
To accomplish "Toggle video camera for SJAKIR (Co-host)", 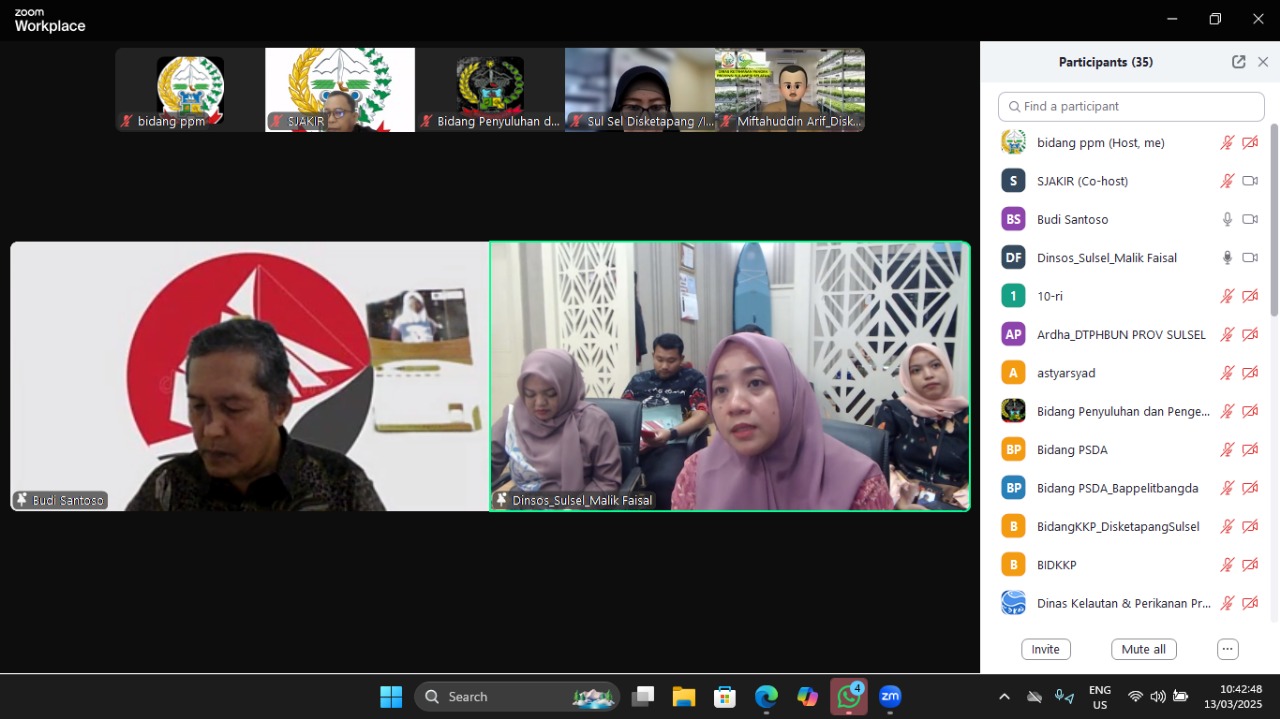I will click(x=1250, y=181).
